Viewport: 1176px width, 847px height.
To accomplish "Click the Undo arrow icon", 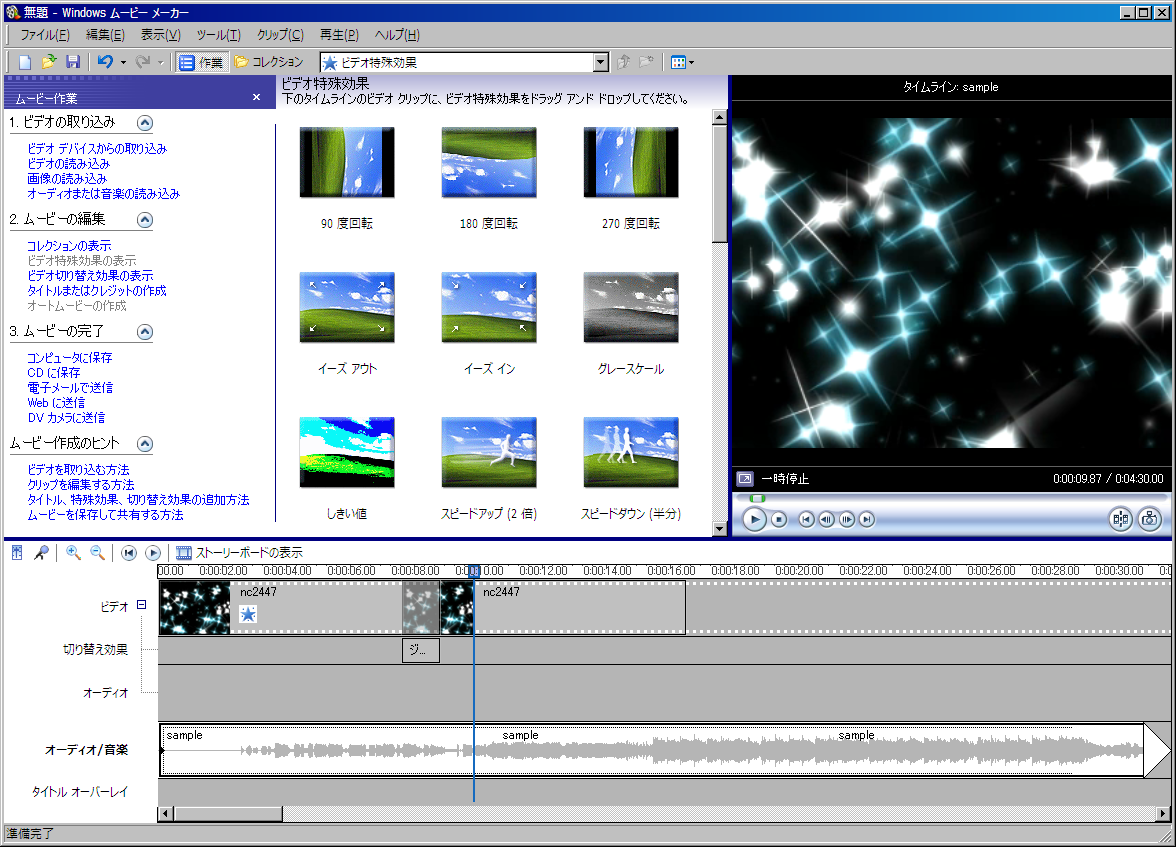I will click(x=106, y=62).
